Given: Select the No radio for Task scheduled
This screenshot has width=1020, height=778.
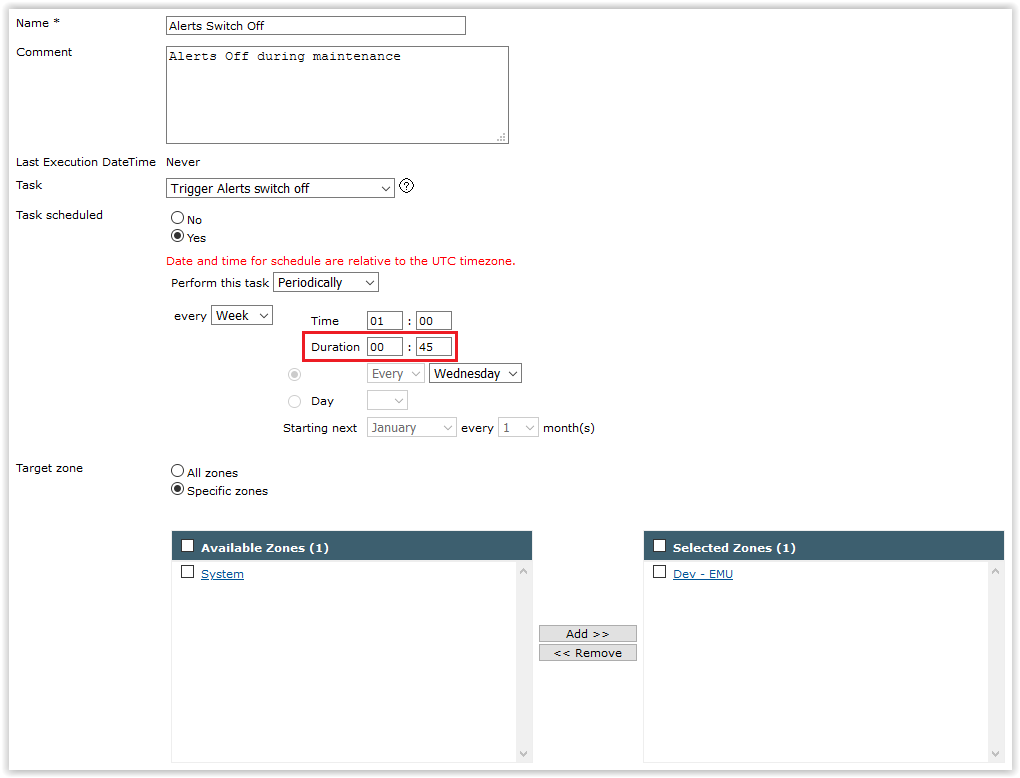Looking at the screenshot, I should [x=177, y=218].
